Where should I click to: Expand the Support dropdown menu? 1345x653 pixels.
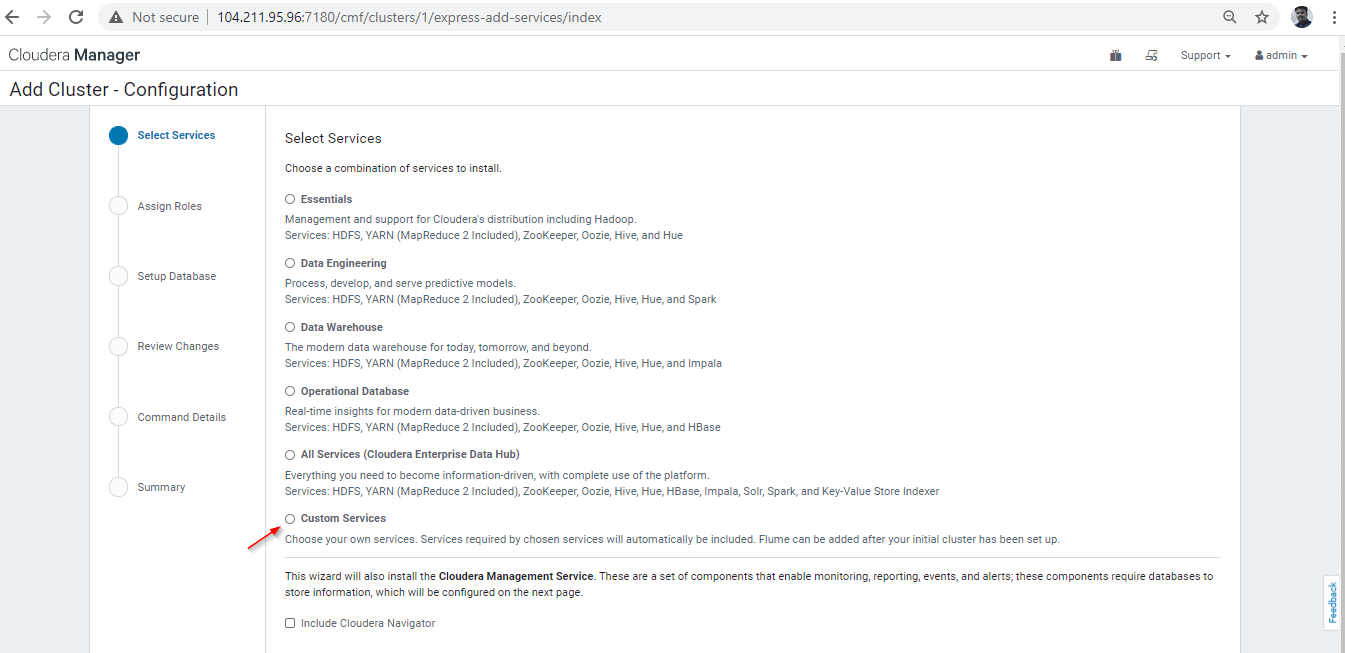[x=1205, y=56]
